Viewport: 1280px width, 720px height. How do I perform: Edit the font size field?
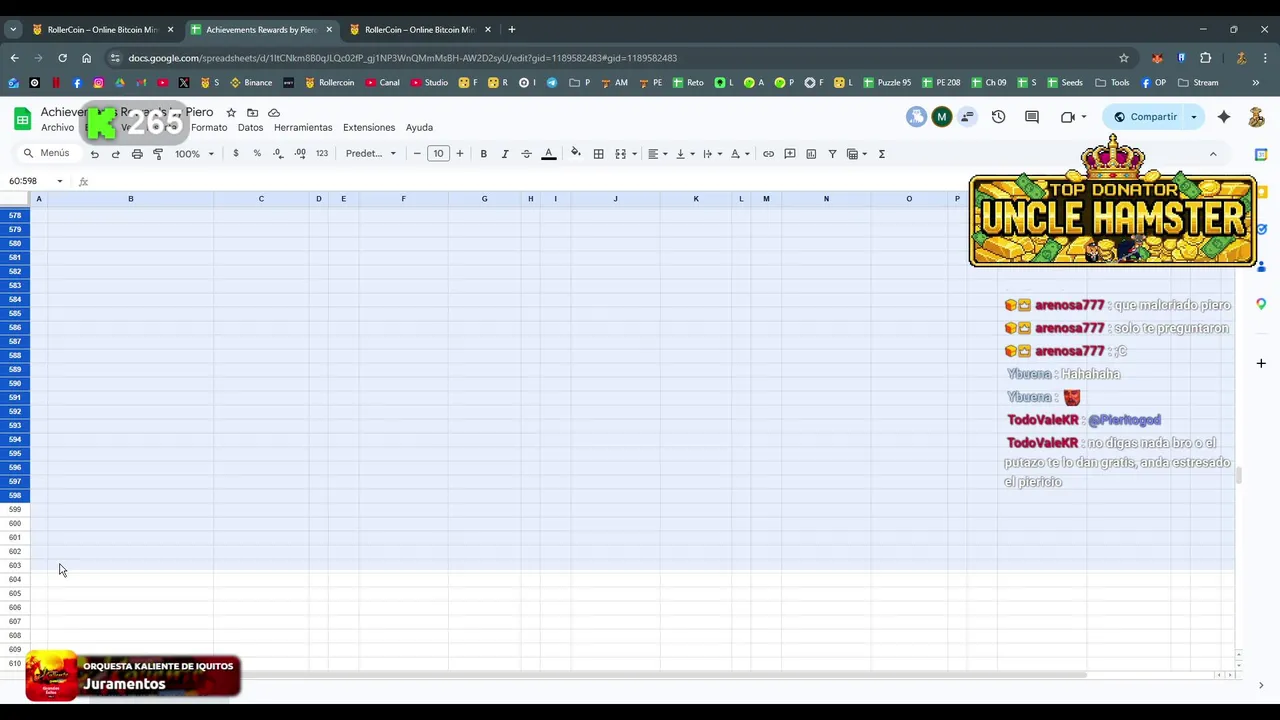pos(438,154)
